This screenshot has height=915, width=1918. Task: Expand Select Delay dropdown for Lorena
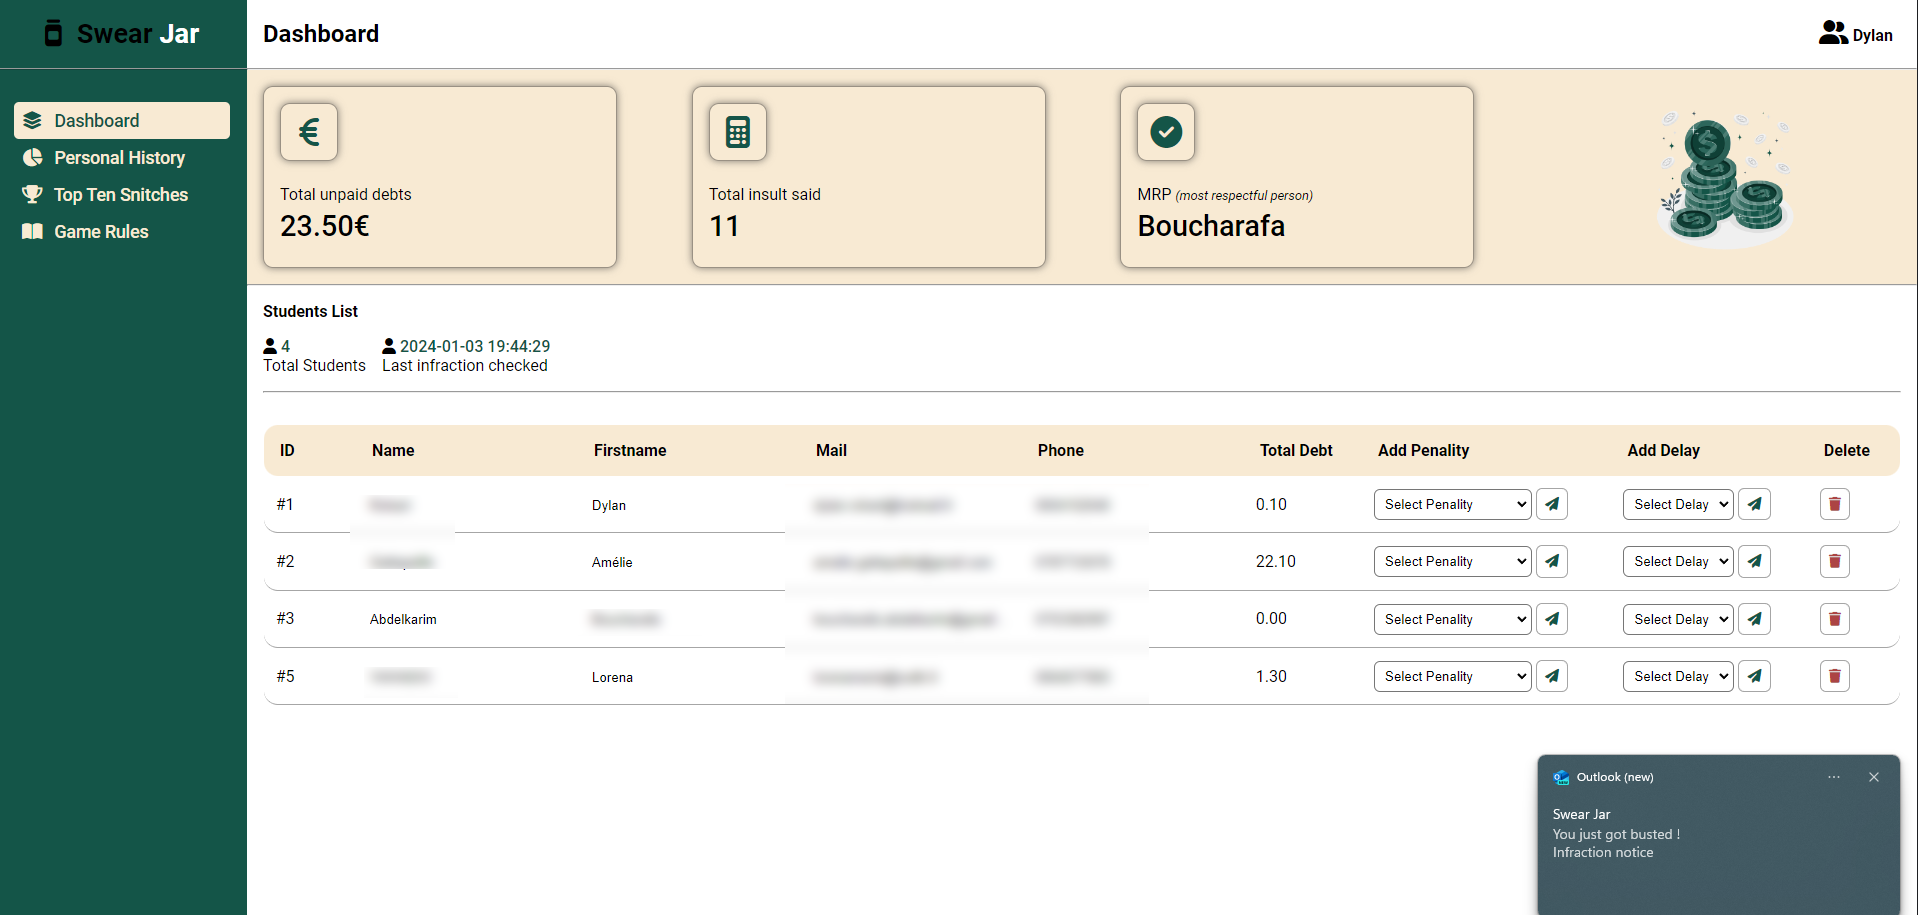1678,676
